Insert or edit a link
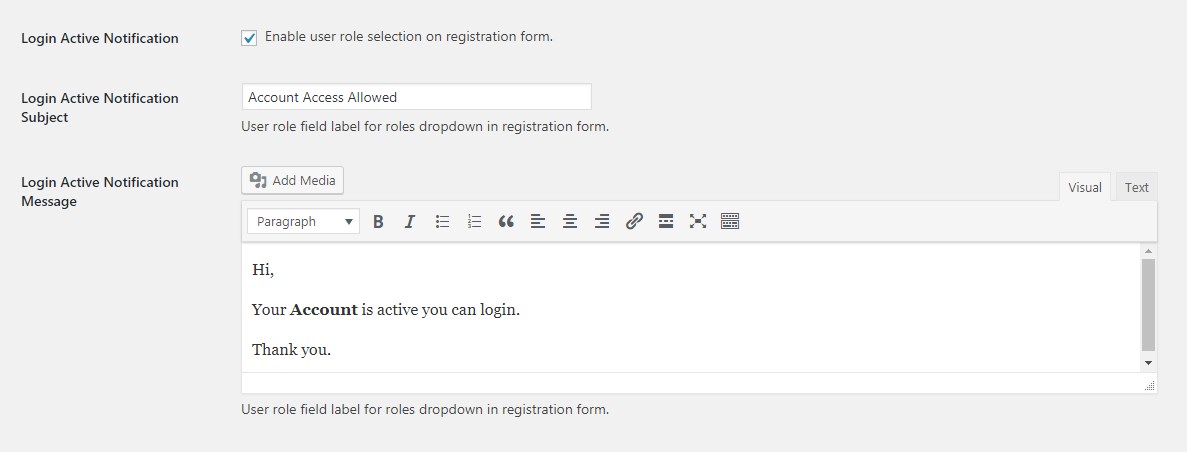This screenshot has width=1187, height=452. point(634,222)
